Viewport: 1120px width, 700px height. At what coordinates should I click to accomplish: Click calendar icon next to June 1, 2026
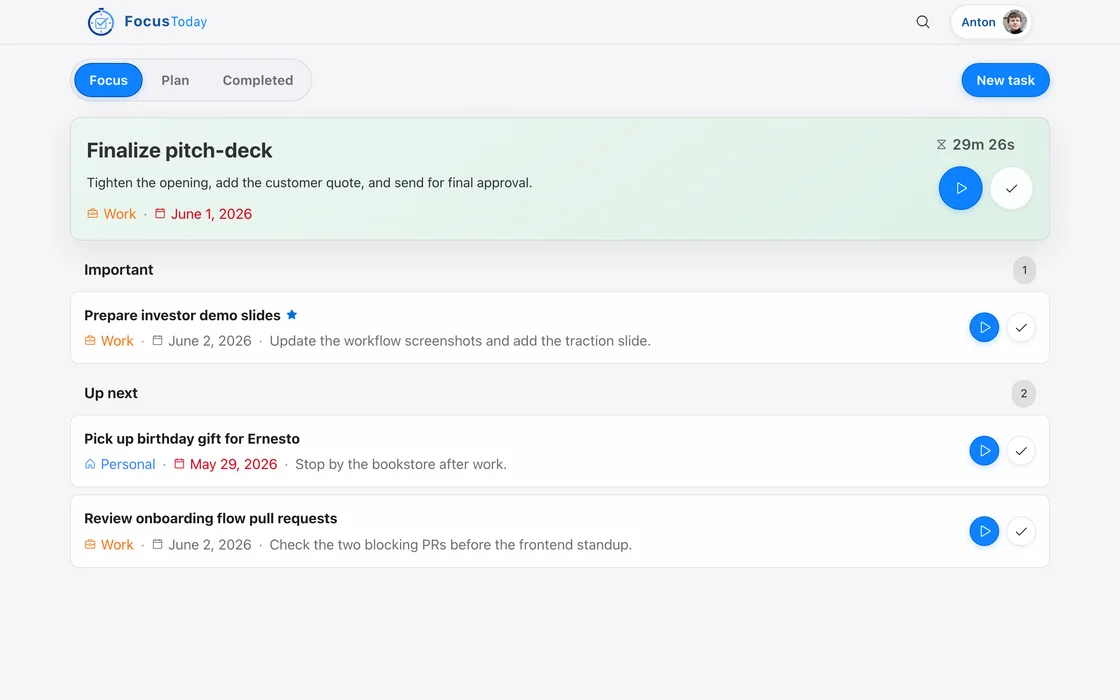pos(160,213)
